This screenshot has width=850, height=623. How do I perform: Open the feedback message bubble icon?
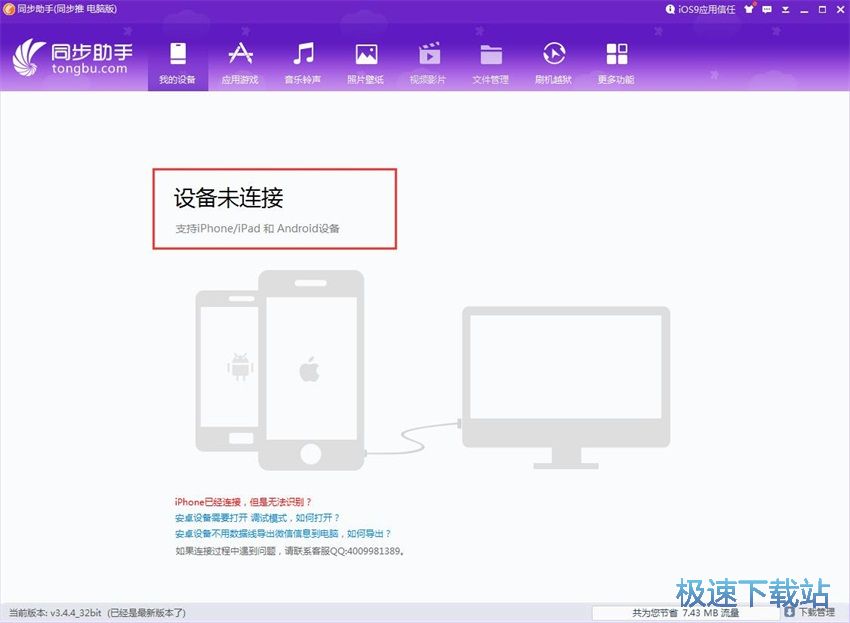pyautogui.click(x=767, y=9)
